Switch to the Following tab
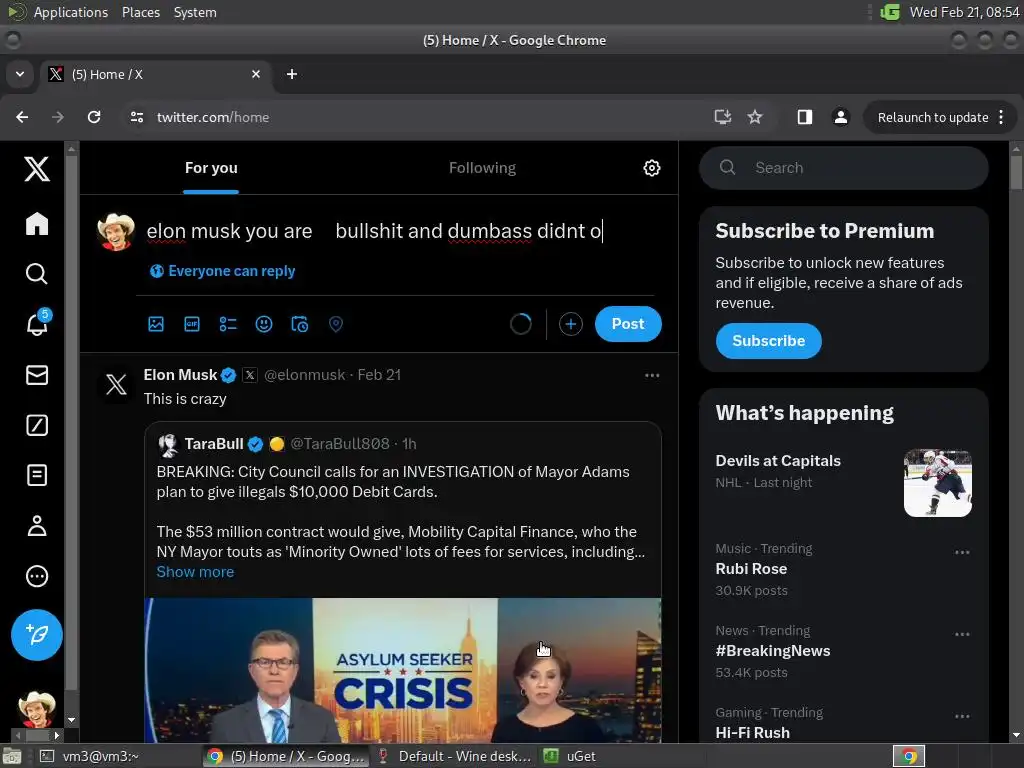Screen dimensions: 1024x768 [482, 168]
